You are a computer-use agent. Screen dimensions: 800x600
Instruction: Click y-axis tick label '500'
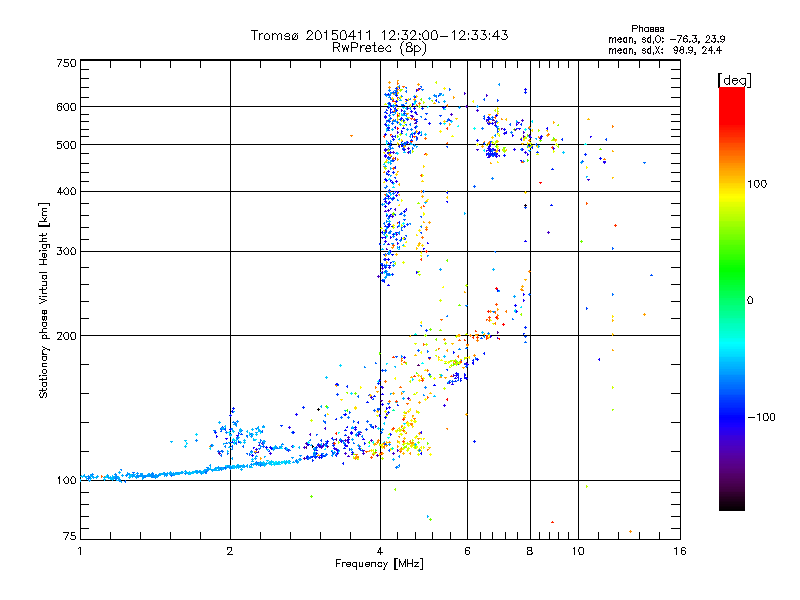coord(66,145)
